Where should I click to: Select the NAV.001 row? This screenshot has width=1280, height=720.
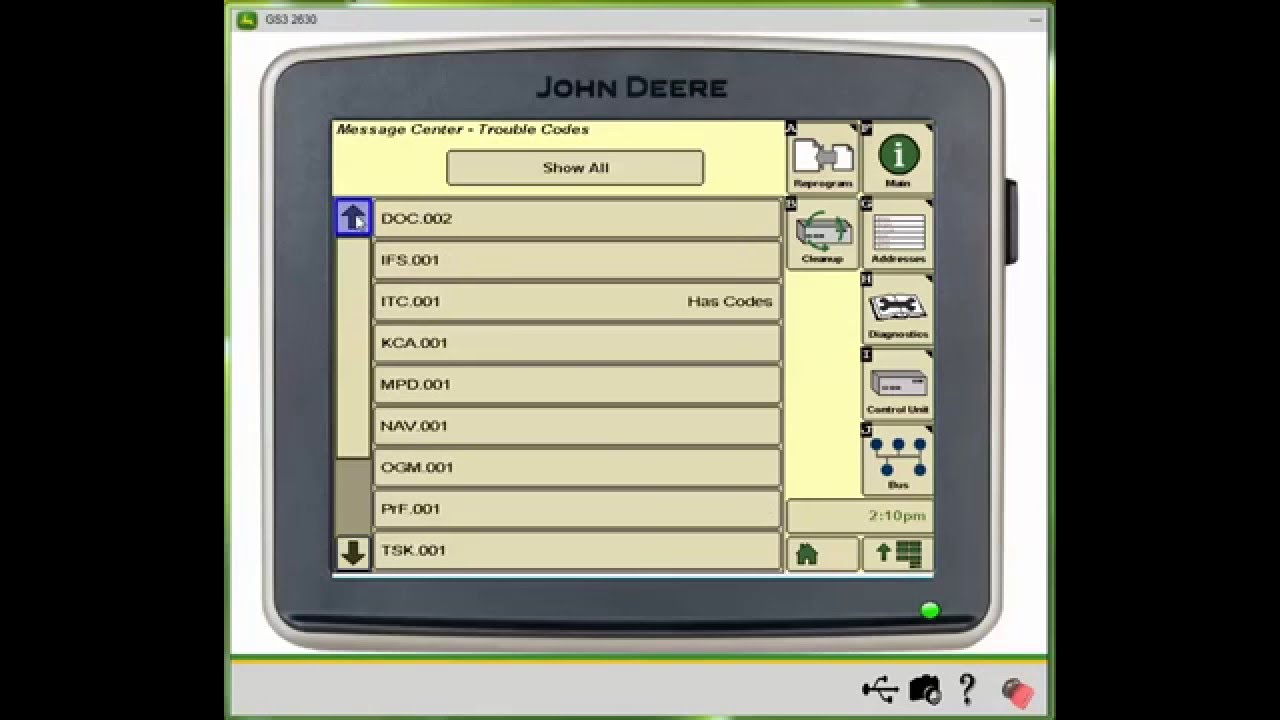pyautogui.click(x=577, y=426)
